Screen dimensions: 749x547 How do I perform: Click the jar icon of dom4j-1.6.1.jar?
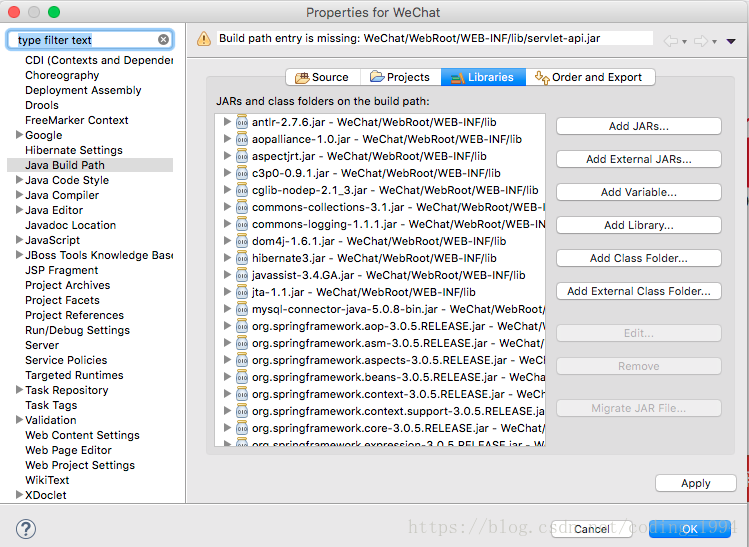coord(242,241)
